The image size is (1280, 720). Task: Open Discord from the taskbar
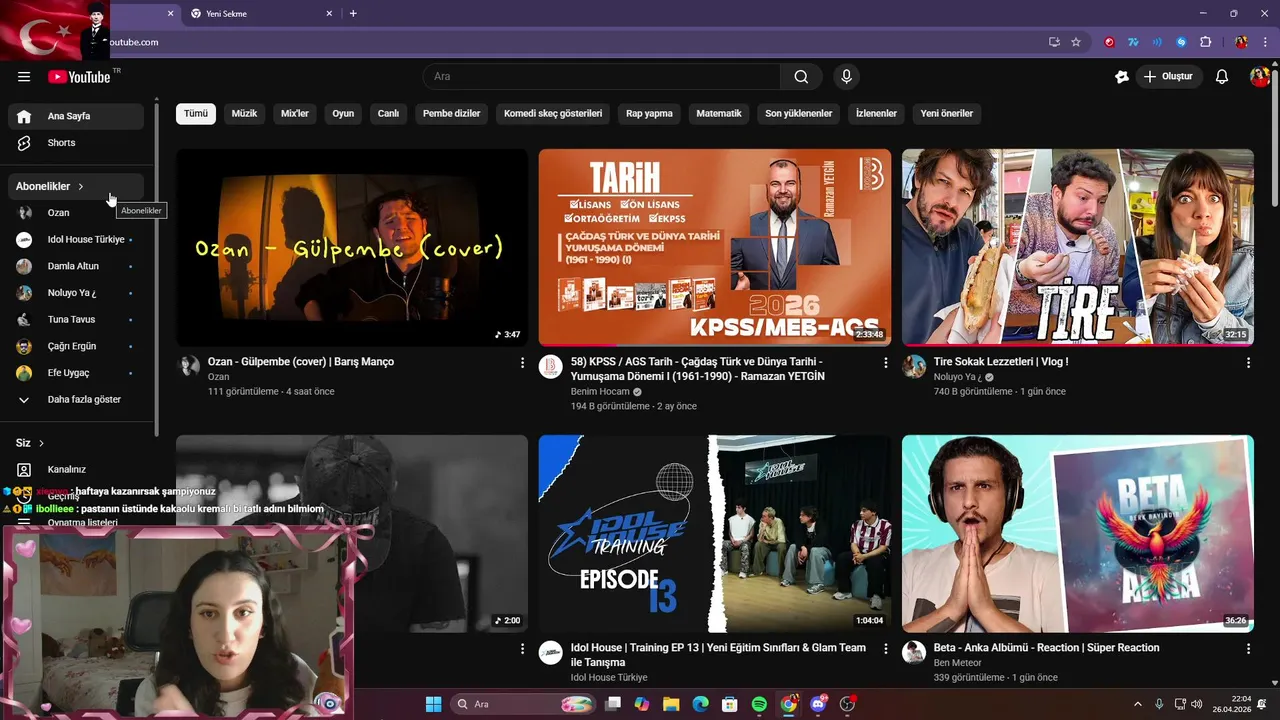(819, 704)
